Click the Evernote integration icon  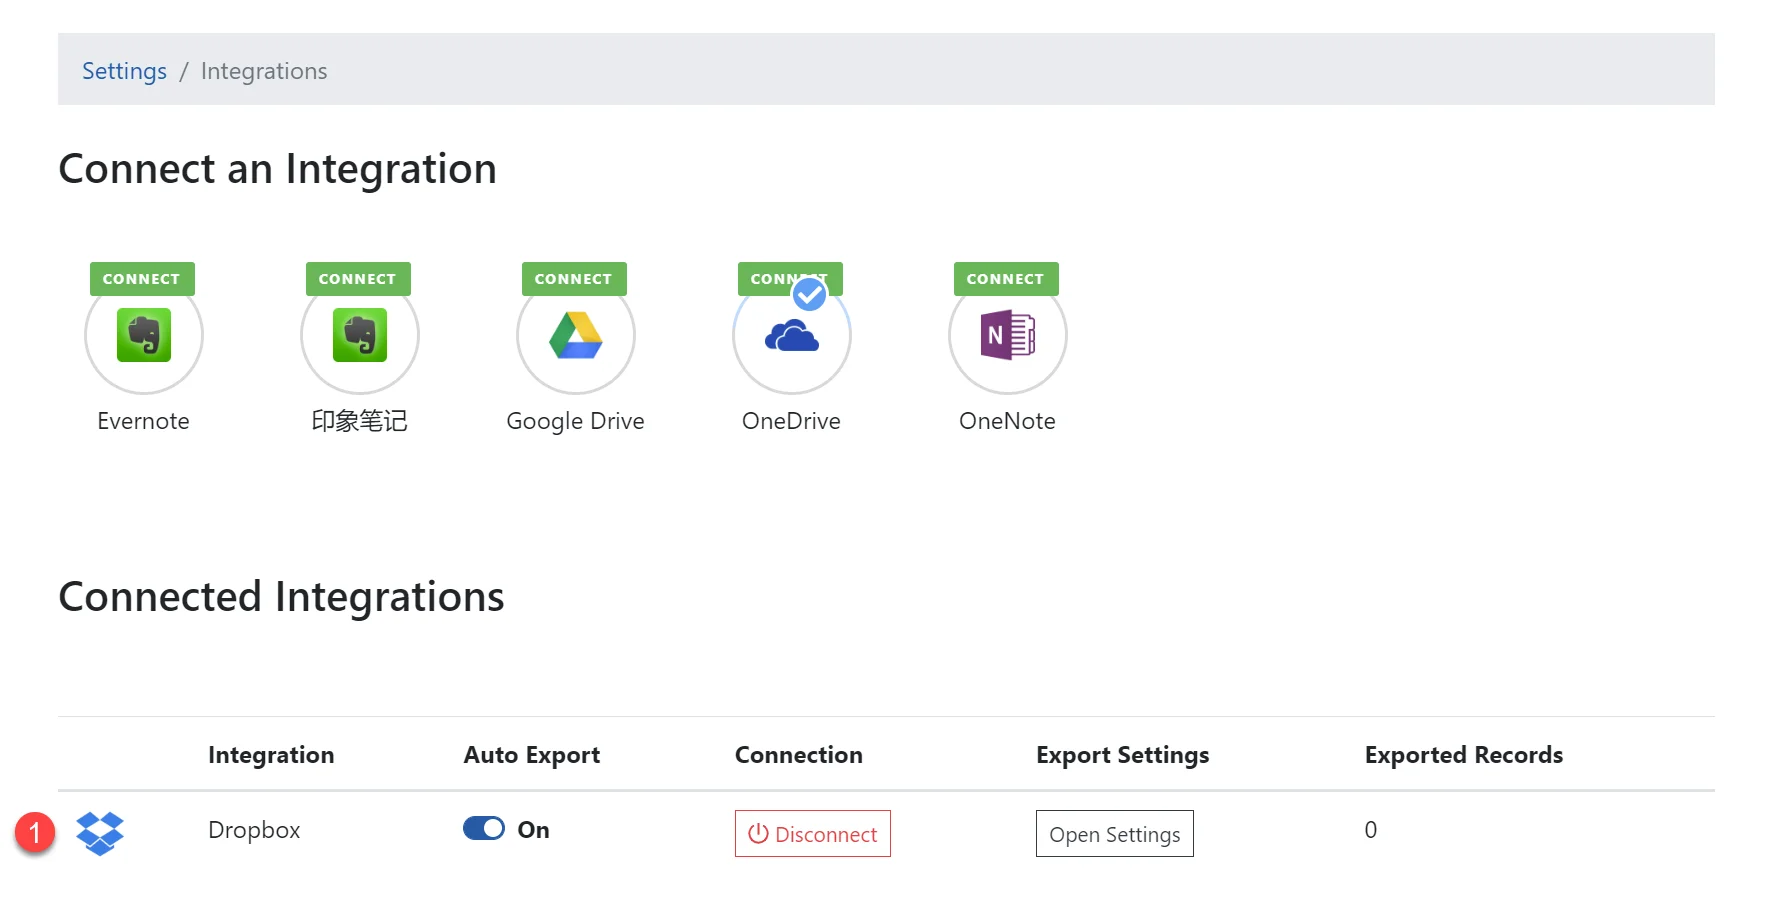(x=144, y=335)
